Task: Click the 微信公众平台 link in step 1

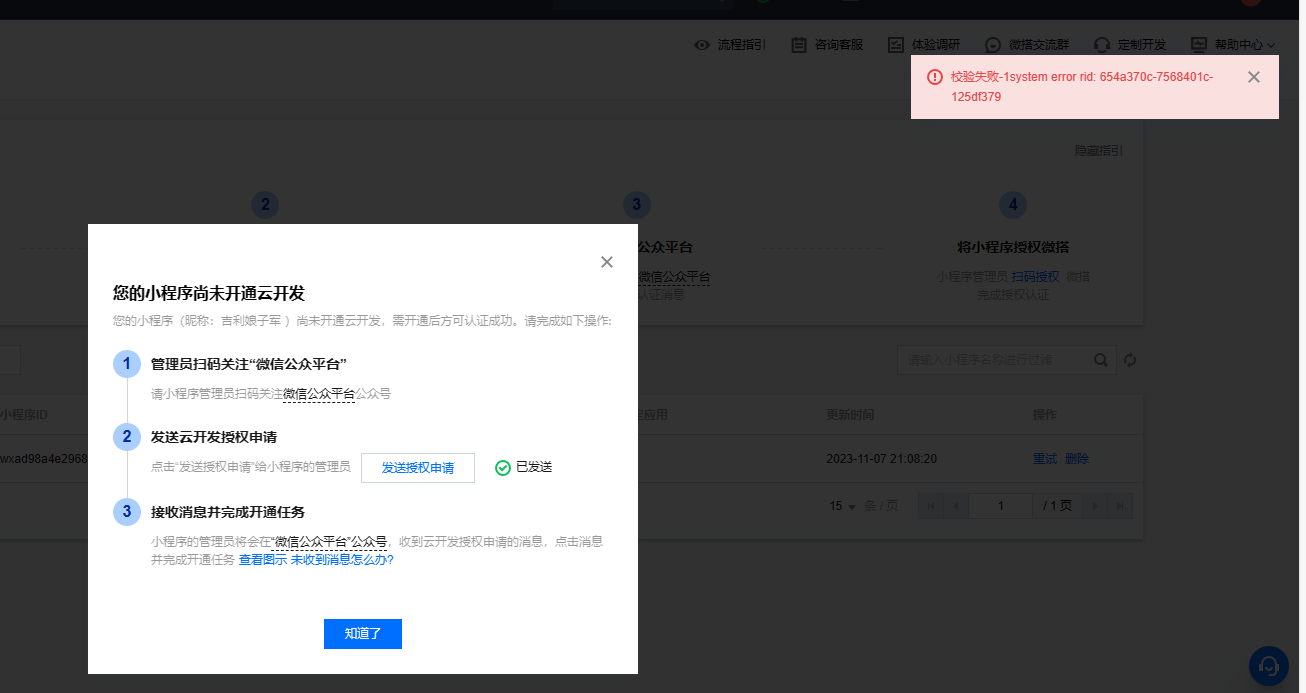Action: (x=319, y=394)
